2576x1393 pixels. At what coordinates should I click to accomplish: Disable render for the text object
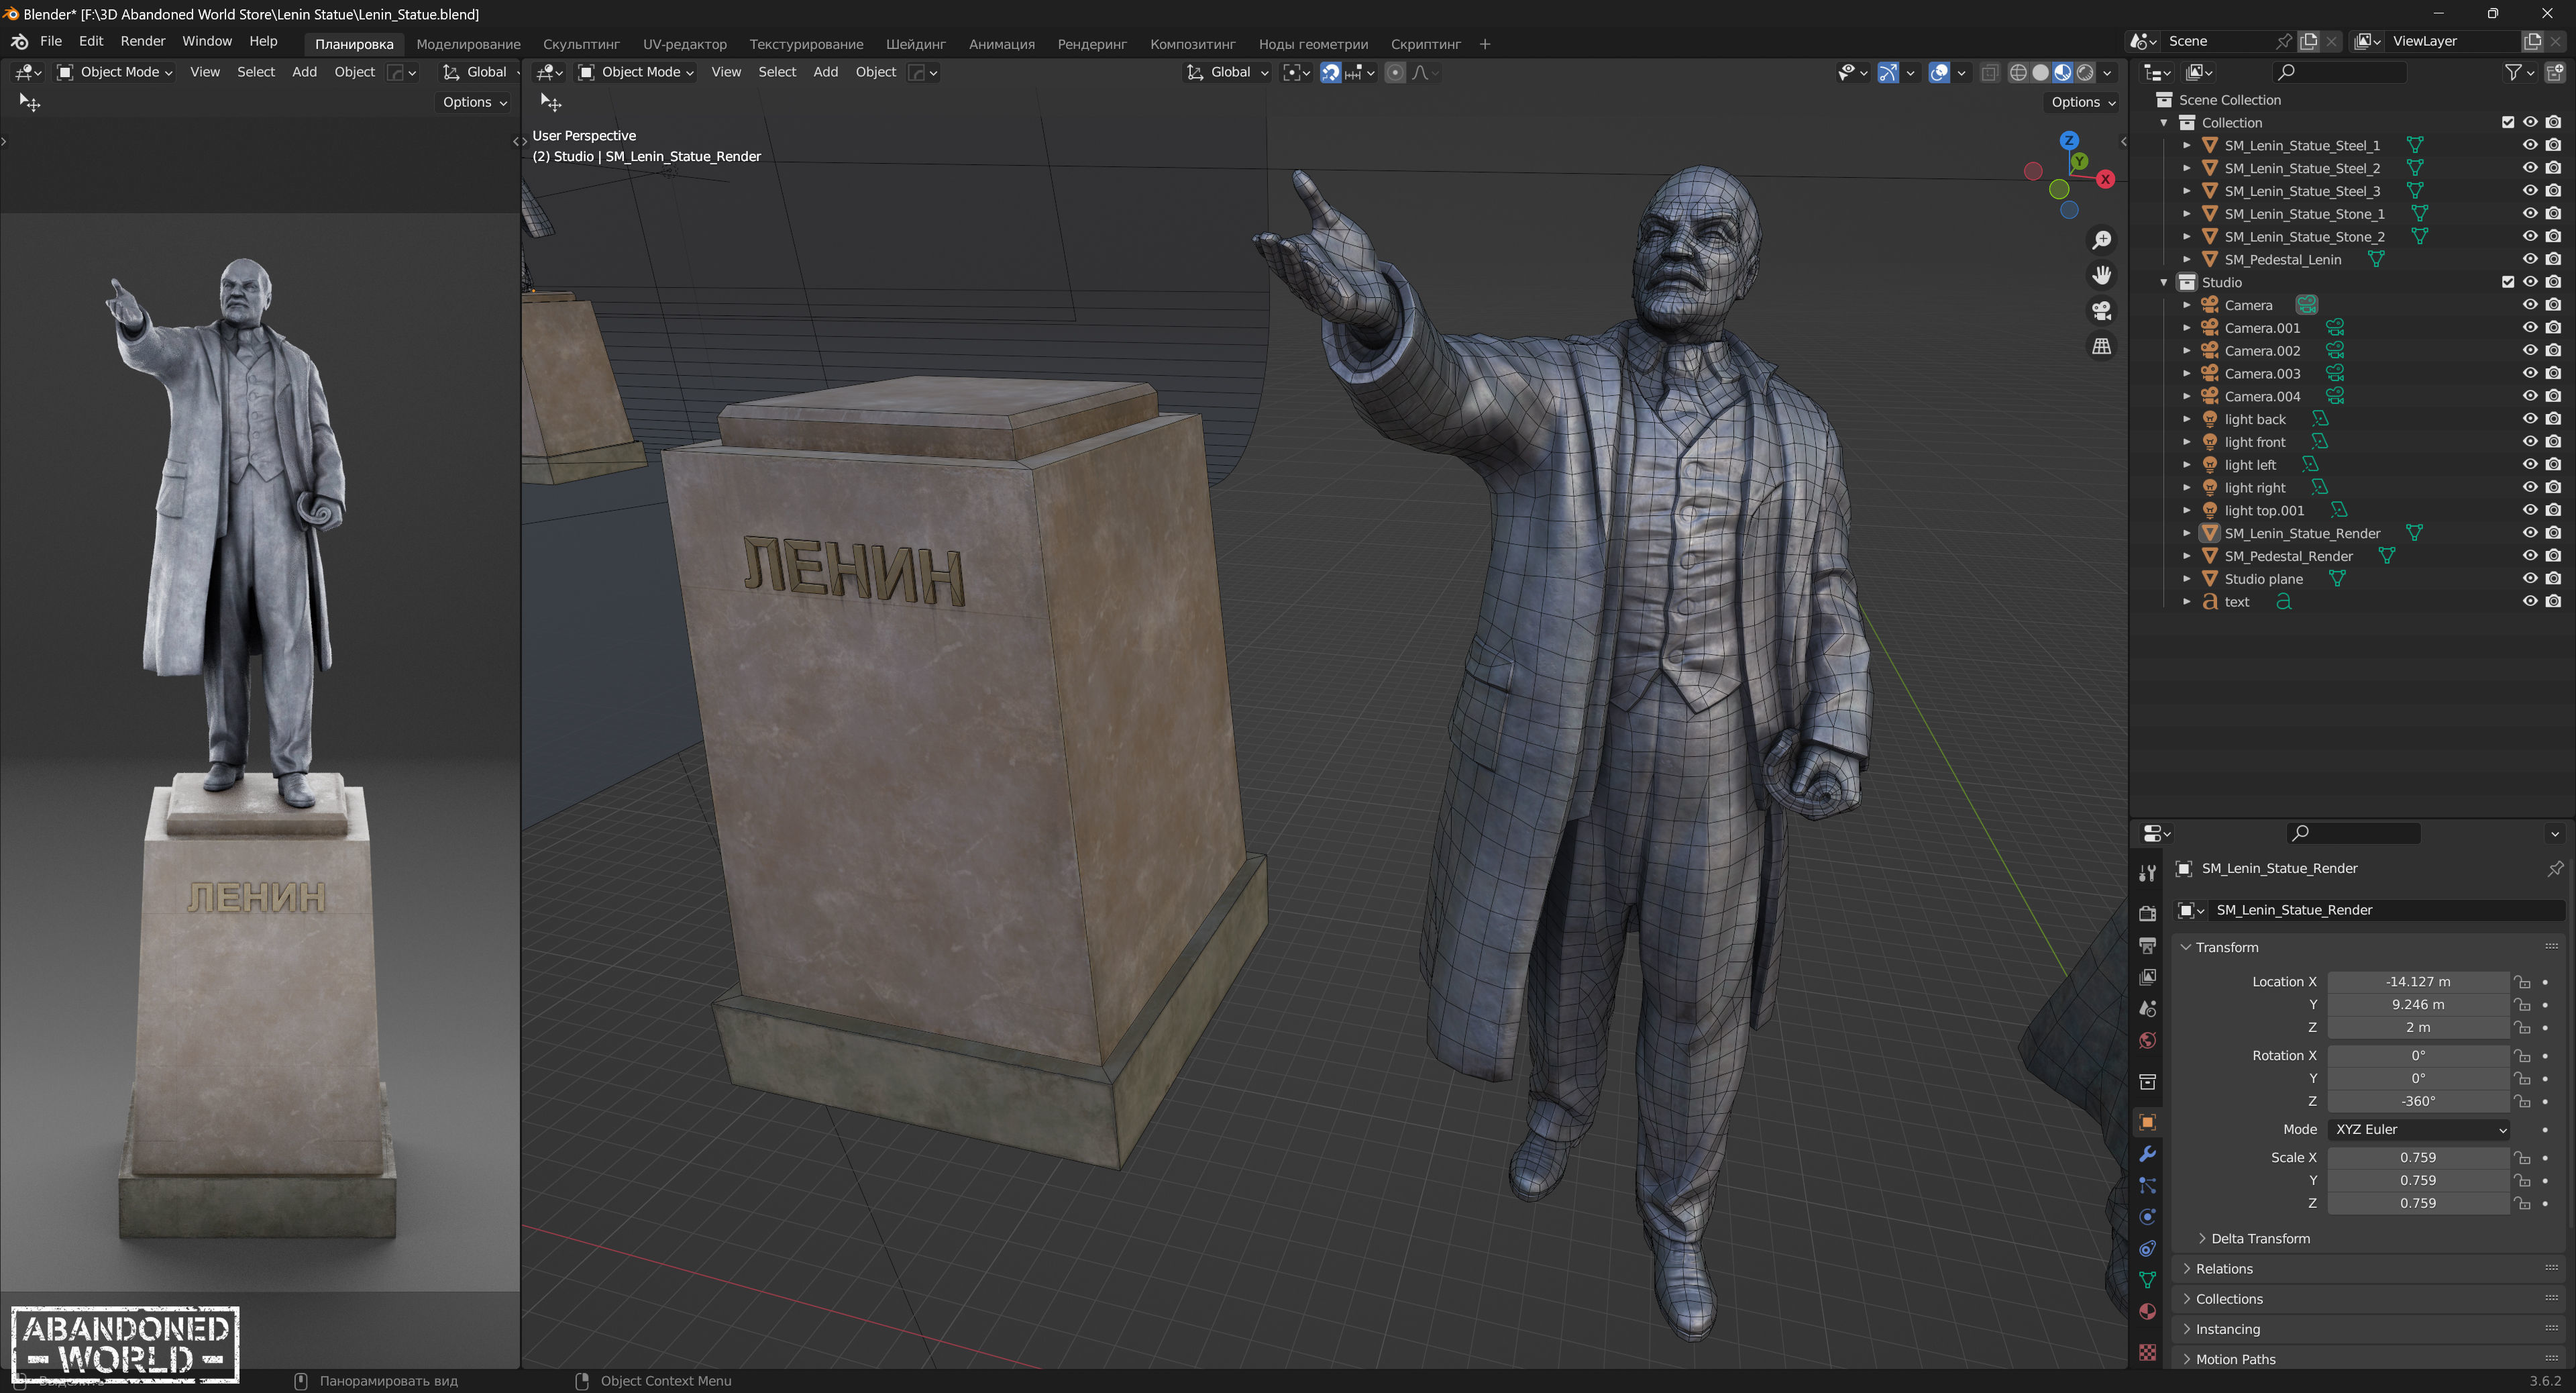click(2553, 601)
